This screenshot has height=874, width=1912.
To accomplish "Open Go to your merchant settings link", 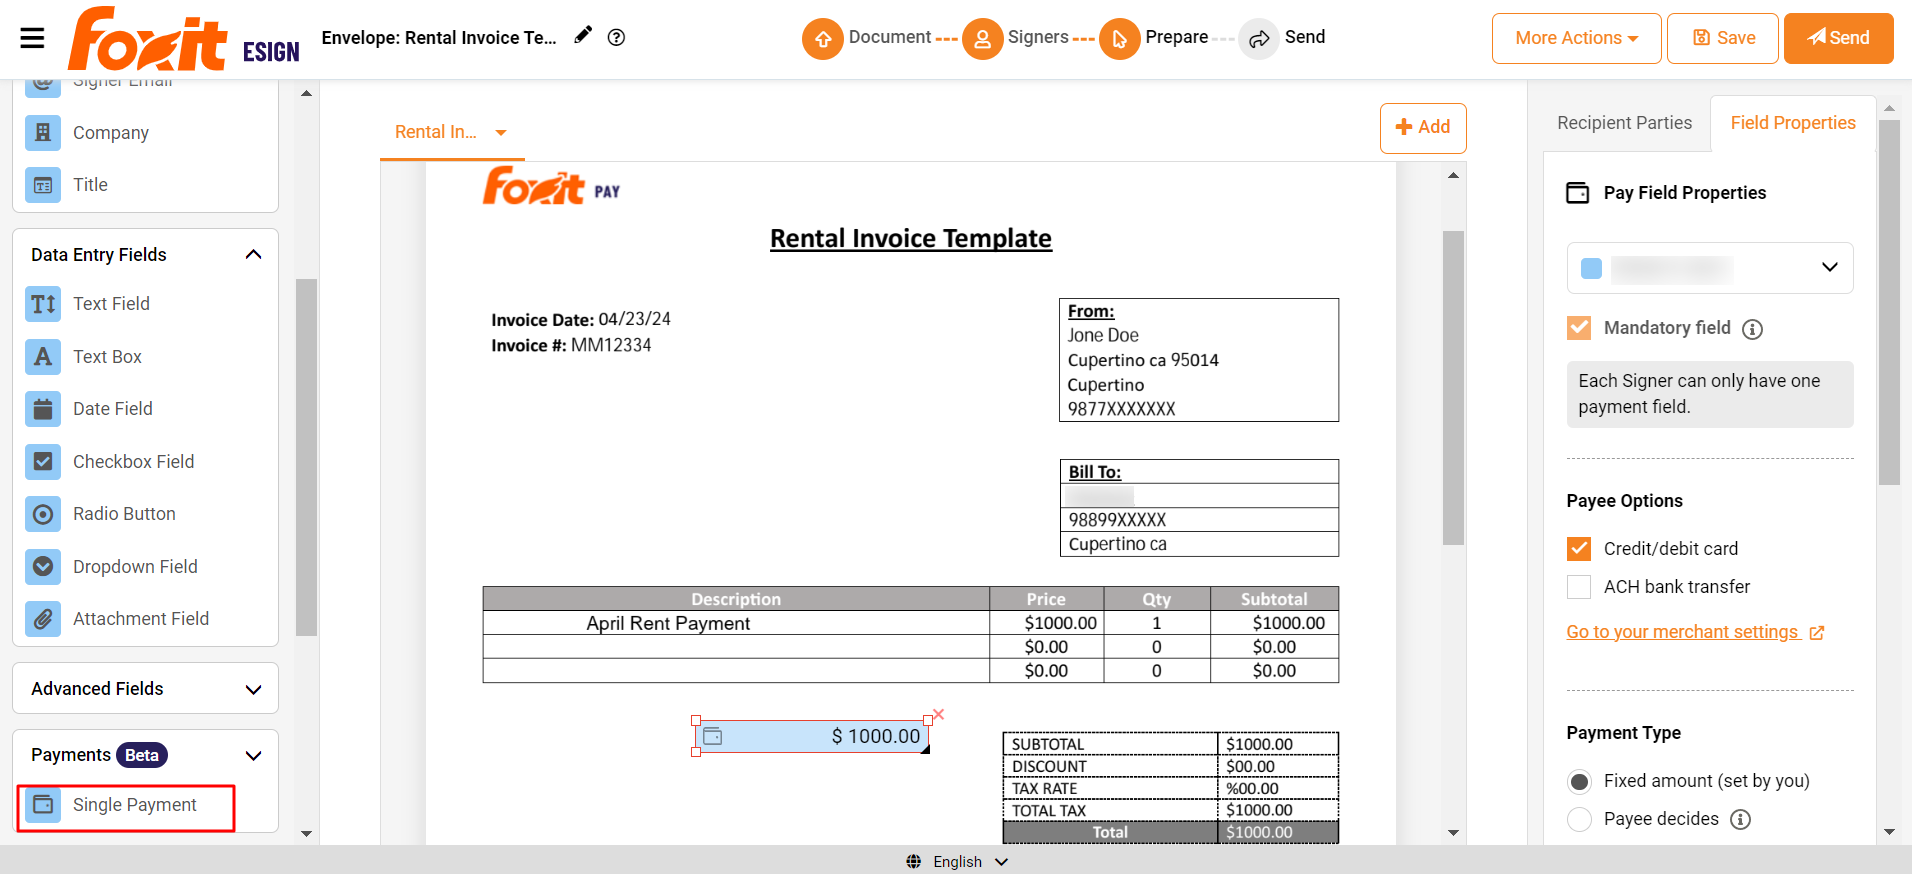I will 1695,632.
